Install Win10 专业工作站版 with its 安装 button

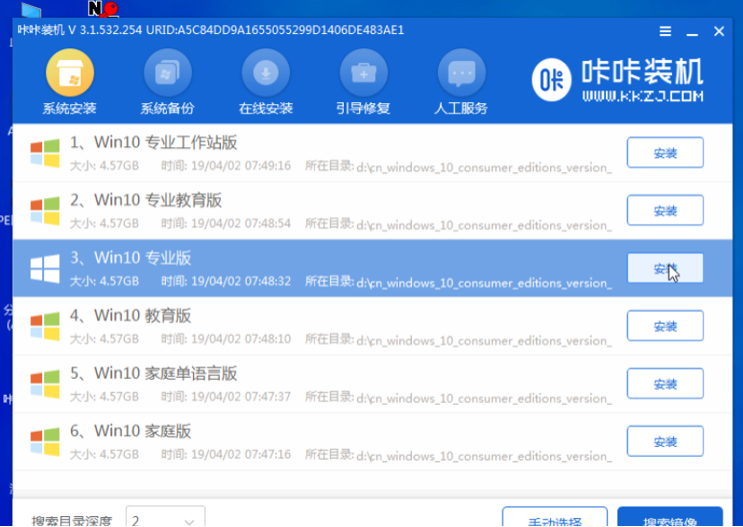(665, 153)
